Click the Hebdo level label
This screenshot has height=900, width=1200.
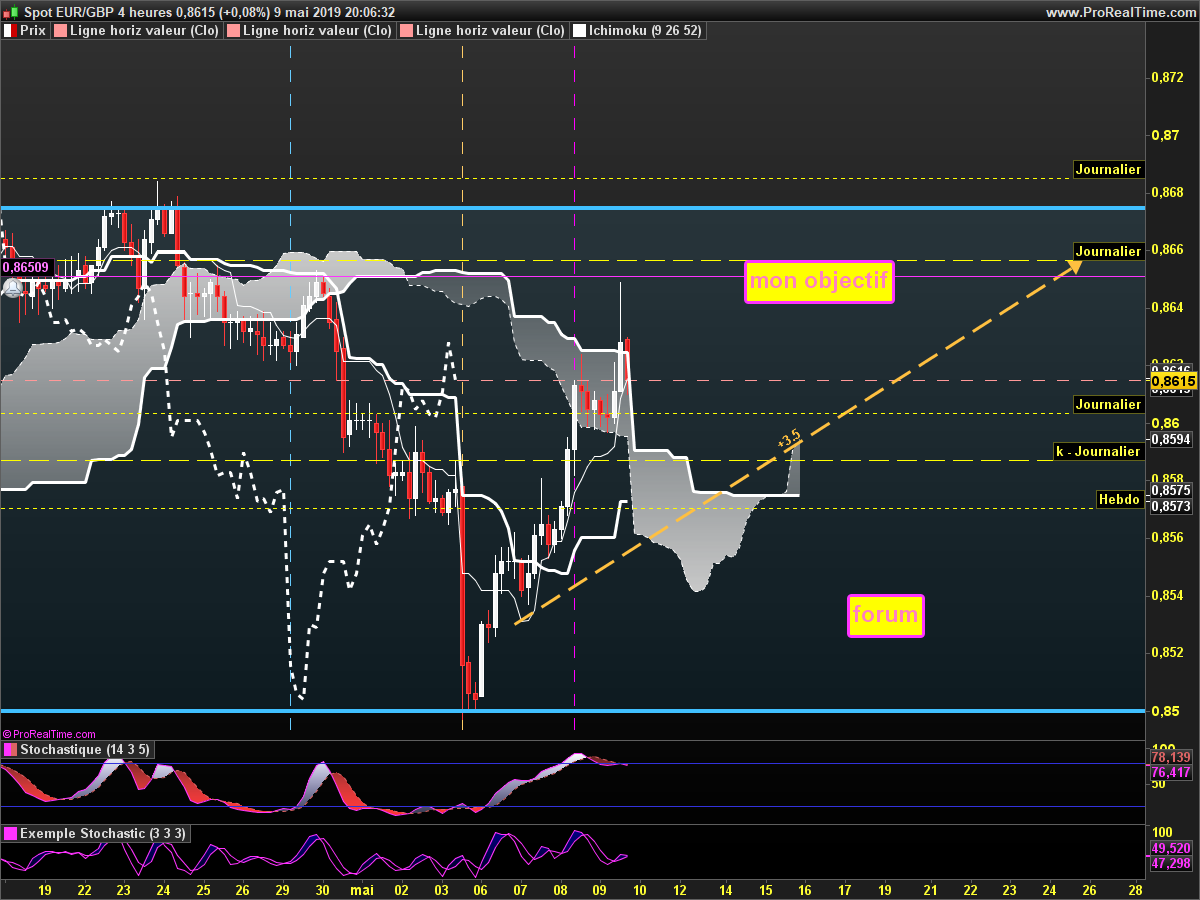1120,498
